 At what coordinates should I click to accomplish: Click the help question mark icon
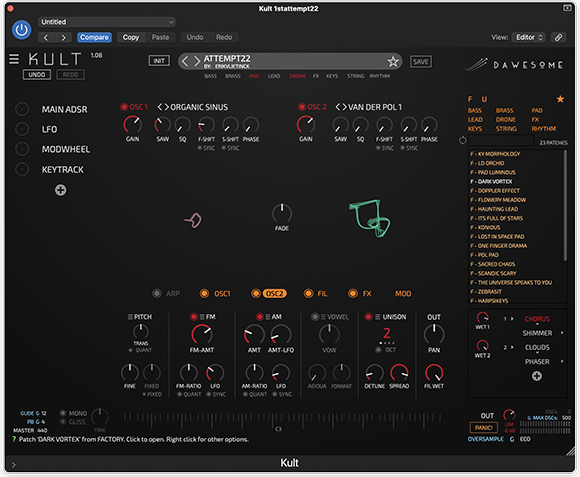pos(14,439)
